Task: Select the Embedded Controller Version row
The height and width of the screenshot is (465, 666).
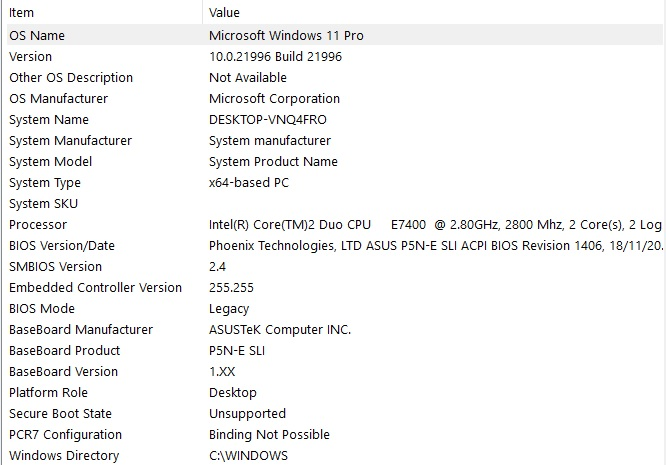Action: point(335,287)
